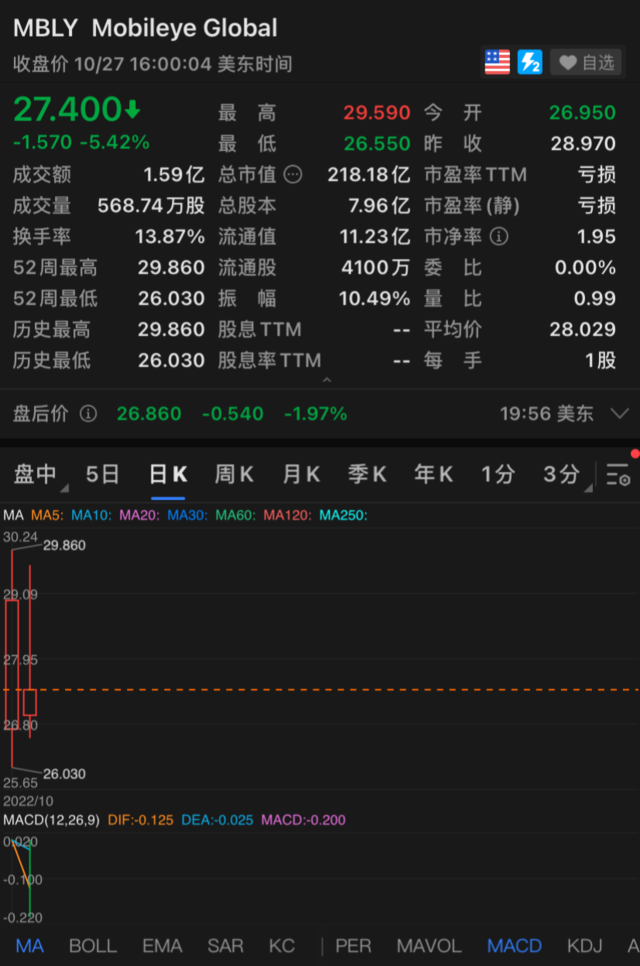Tap the 26.030 low marker on chart
The height and width of the screenshot is (966, 640).
tap(64, 774)
